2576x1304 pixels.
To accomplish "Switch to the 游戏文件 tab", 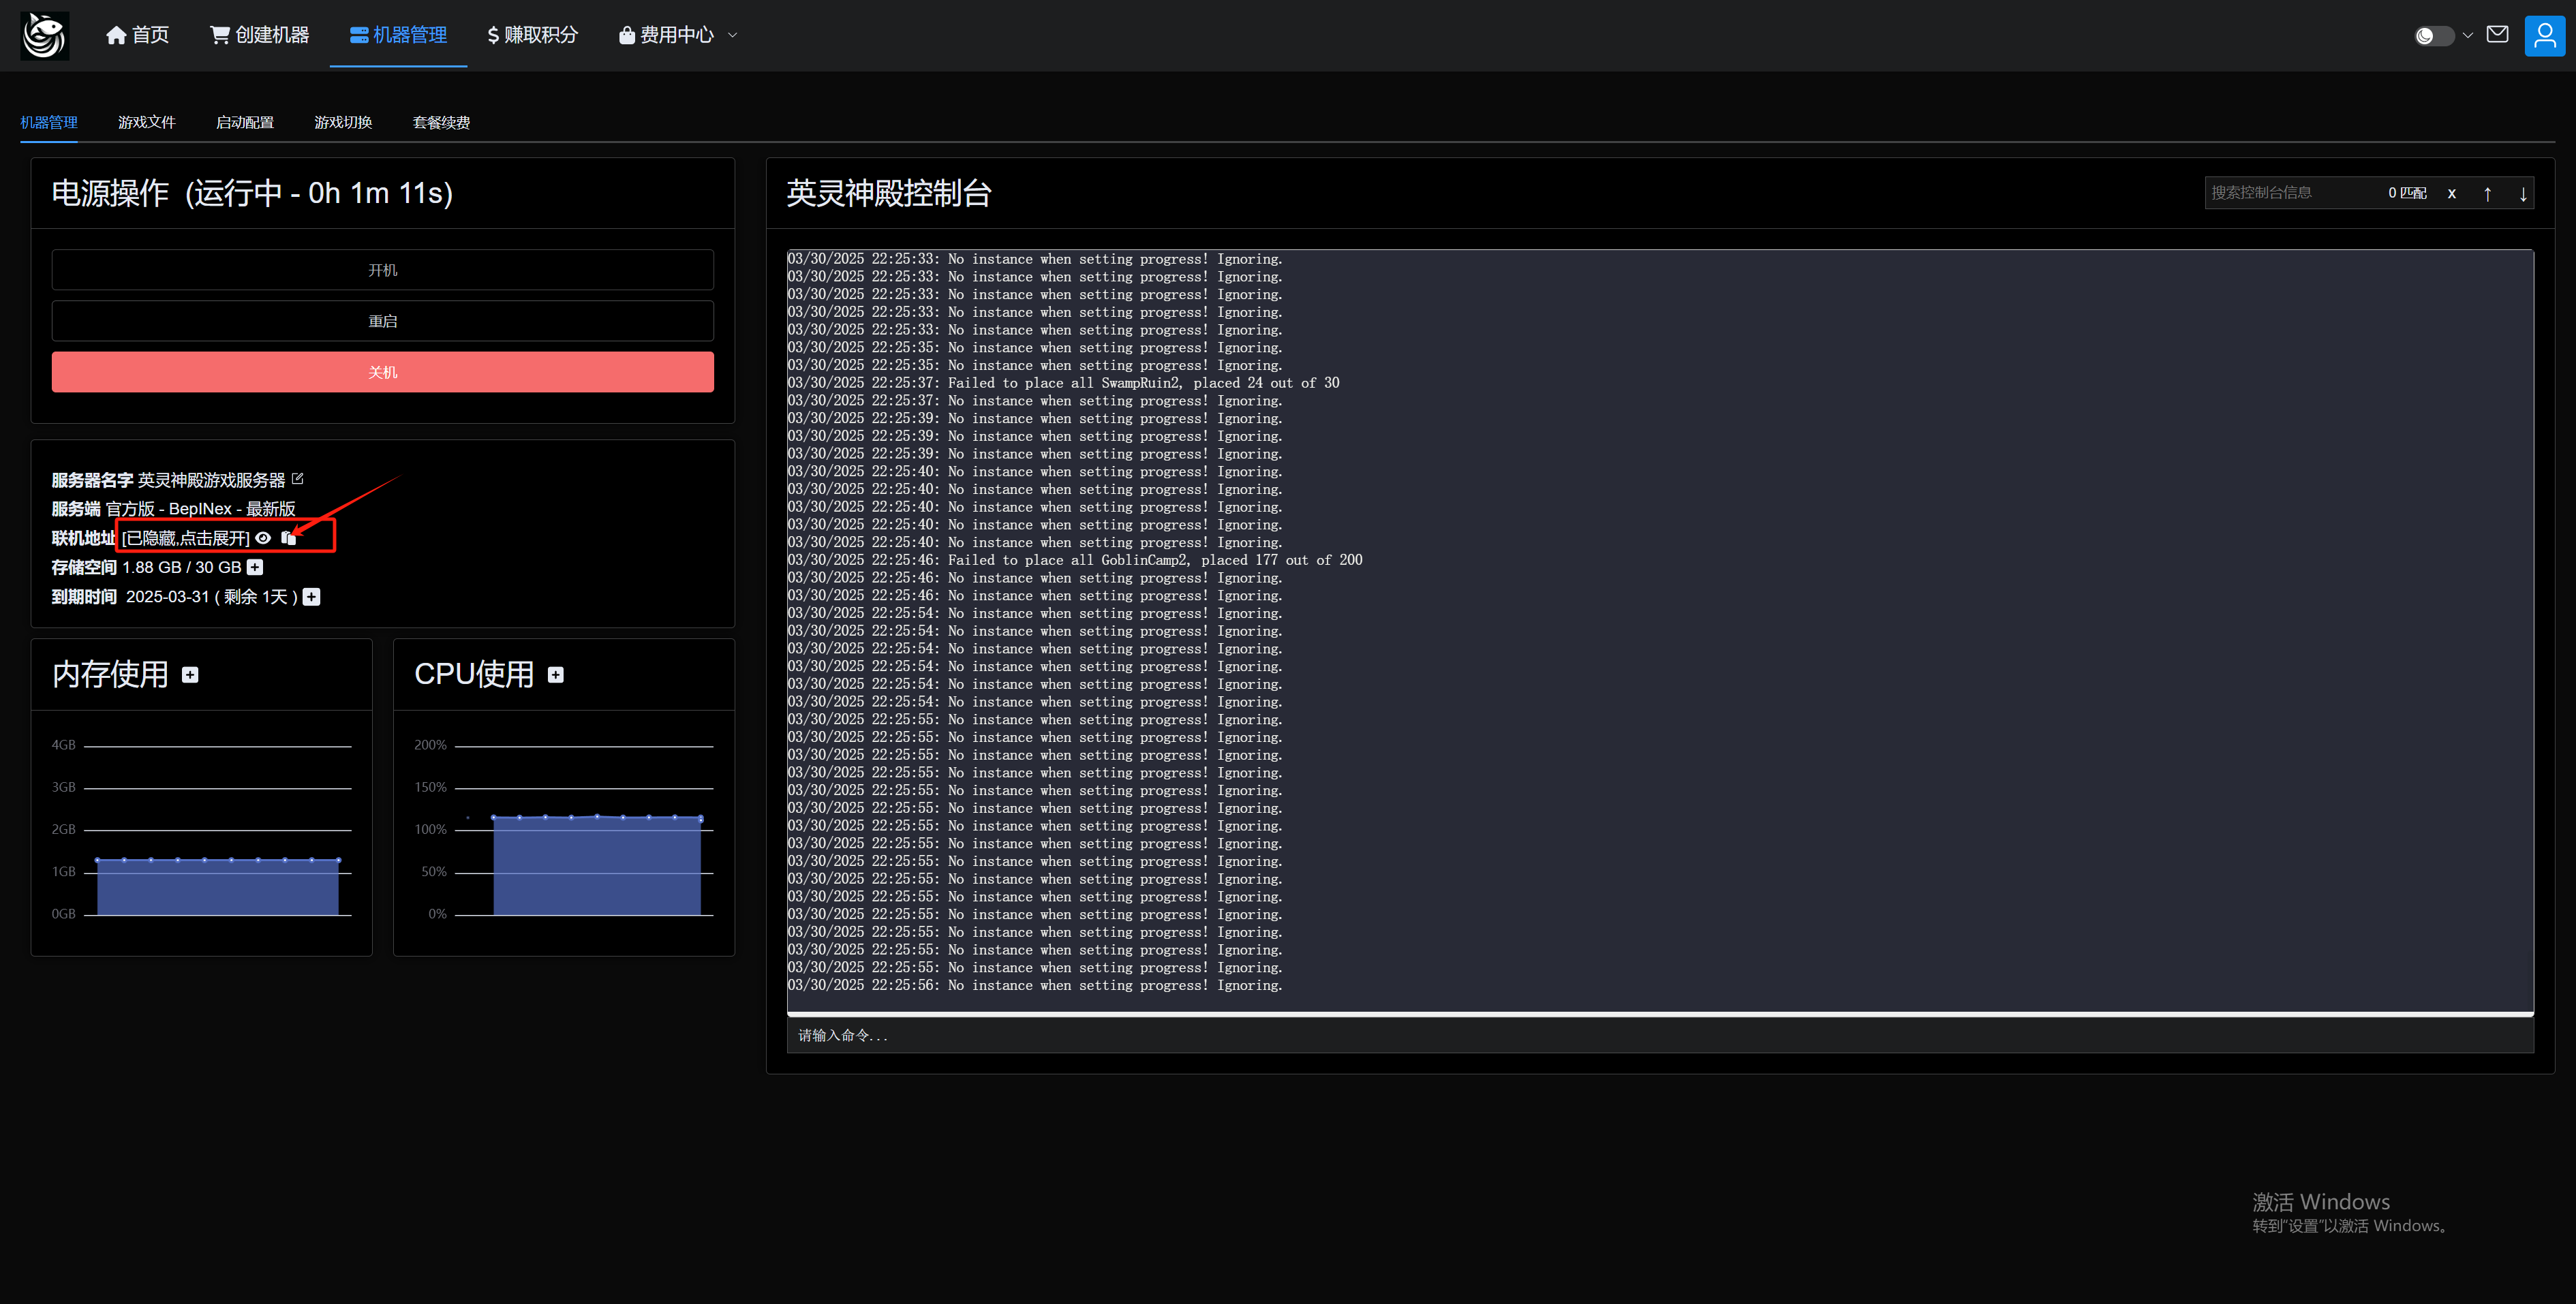I will coord(146,122).
